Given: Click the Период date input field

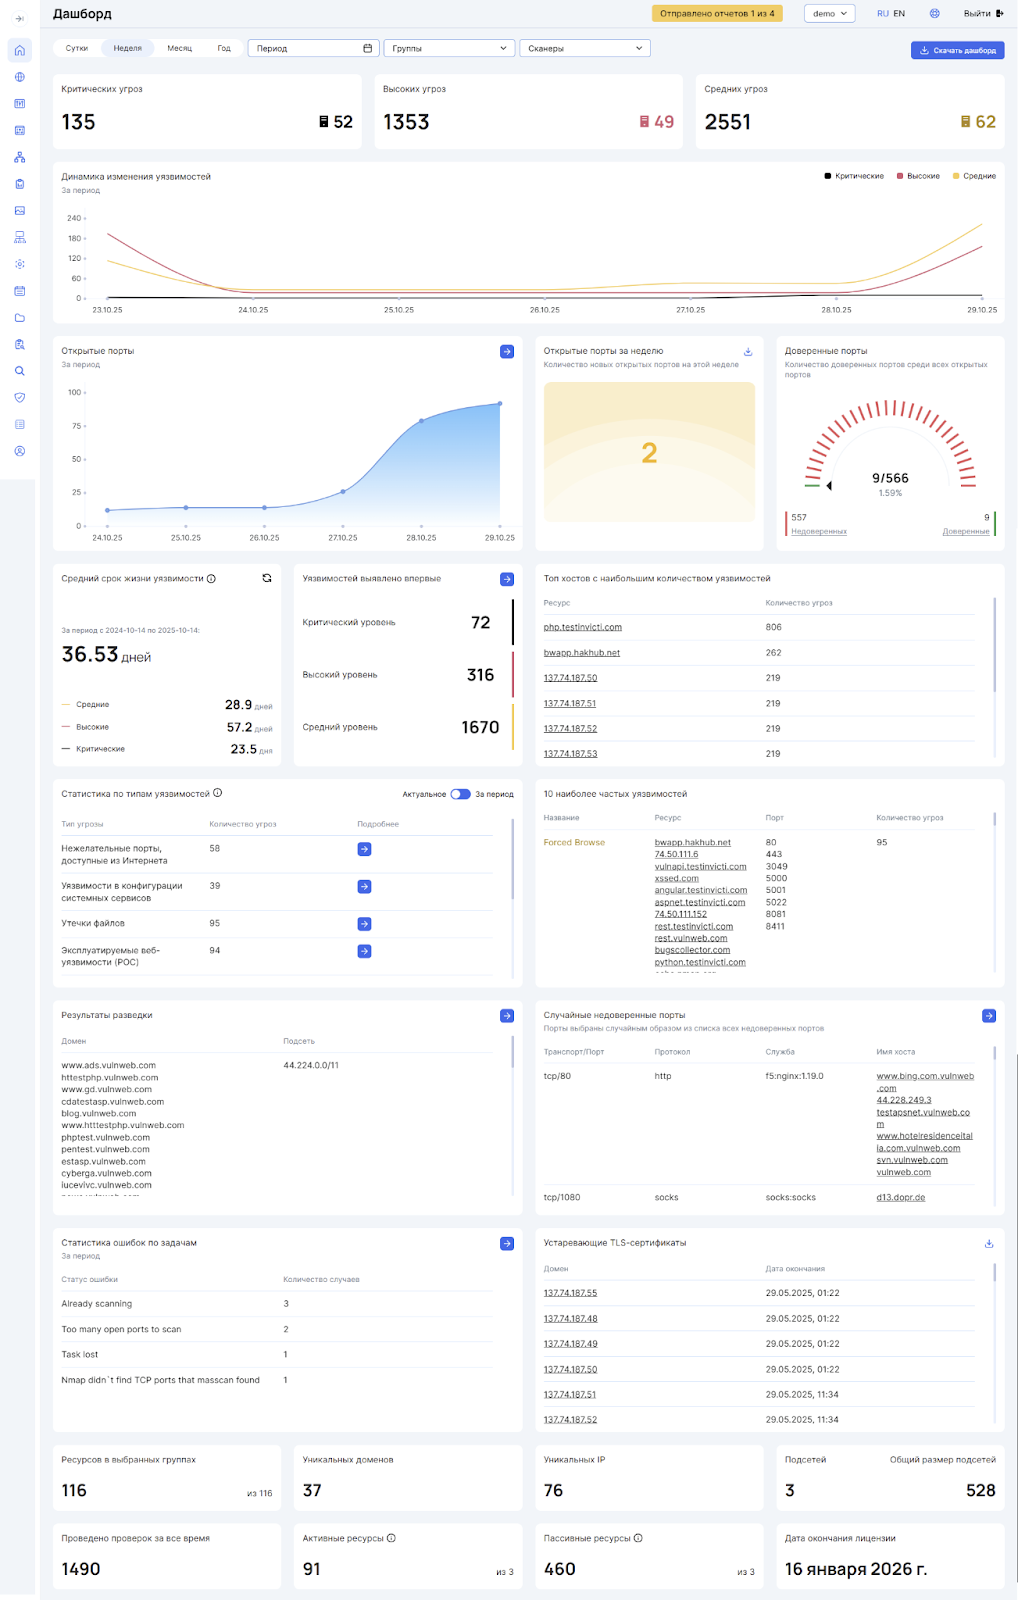Looking at the screenshot, I should pos(312,48).
